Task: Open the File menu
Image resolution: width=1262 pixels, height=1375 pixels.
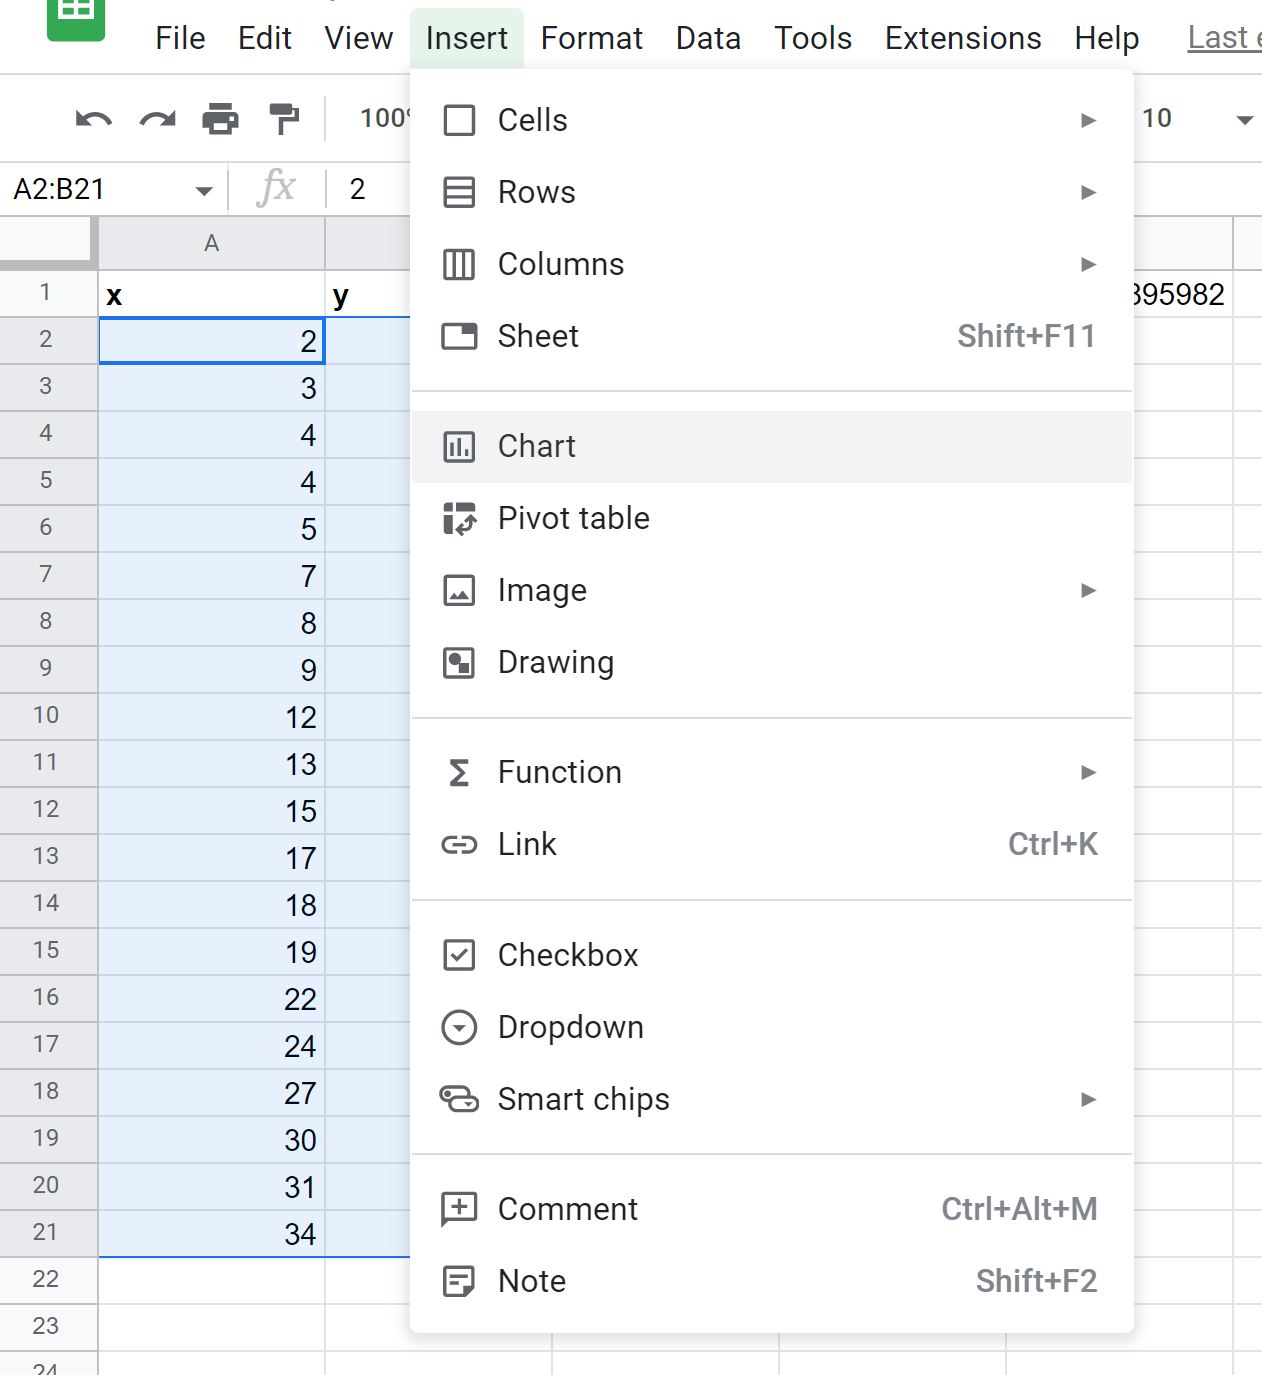Action: click(x=180, y=38)
